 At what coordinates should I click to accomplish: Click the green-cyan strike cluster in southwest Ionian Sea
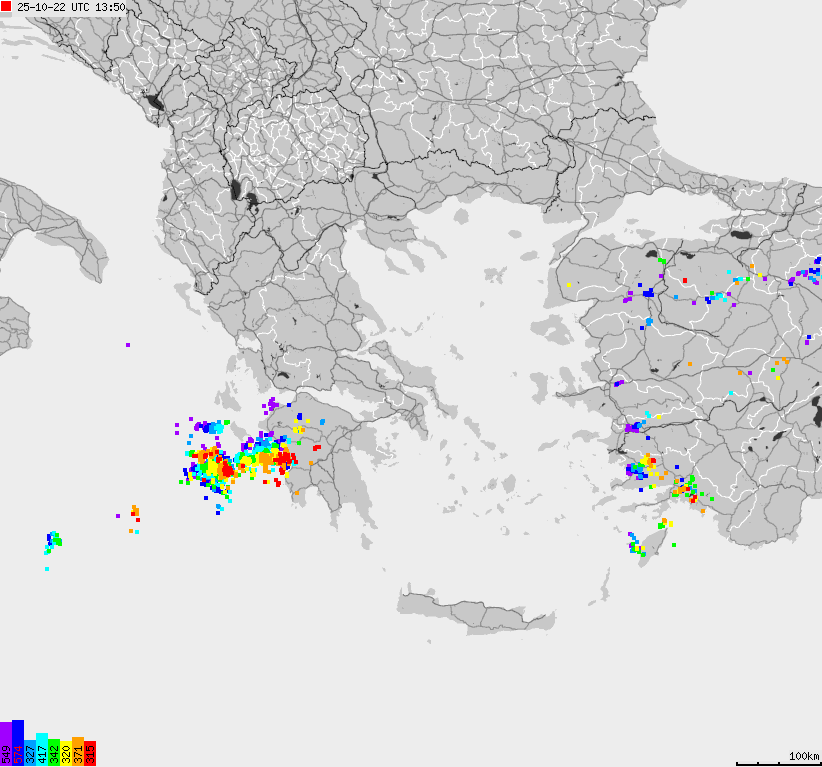[52, 540]
